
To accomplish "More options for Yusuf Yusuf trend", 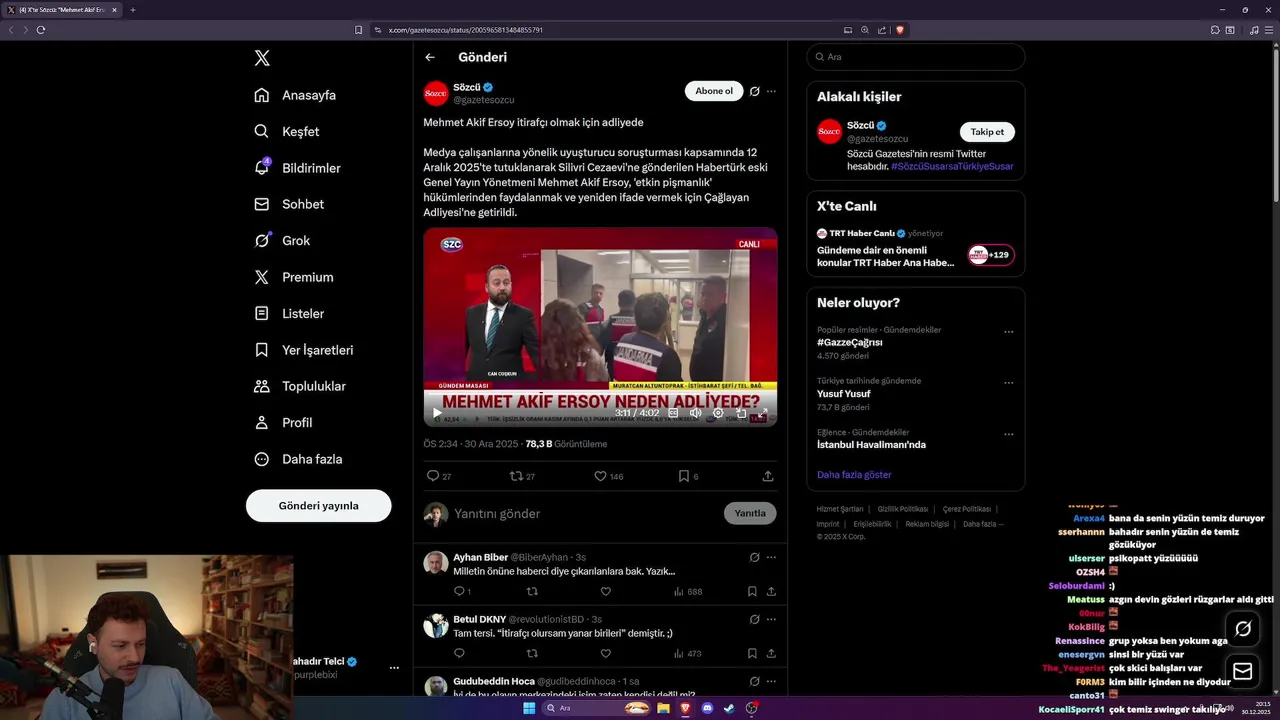I will point(1008,383).
